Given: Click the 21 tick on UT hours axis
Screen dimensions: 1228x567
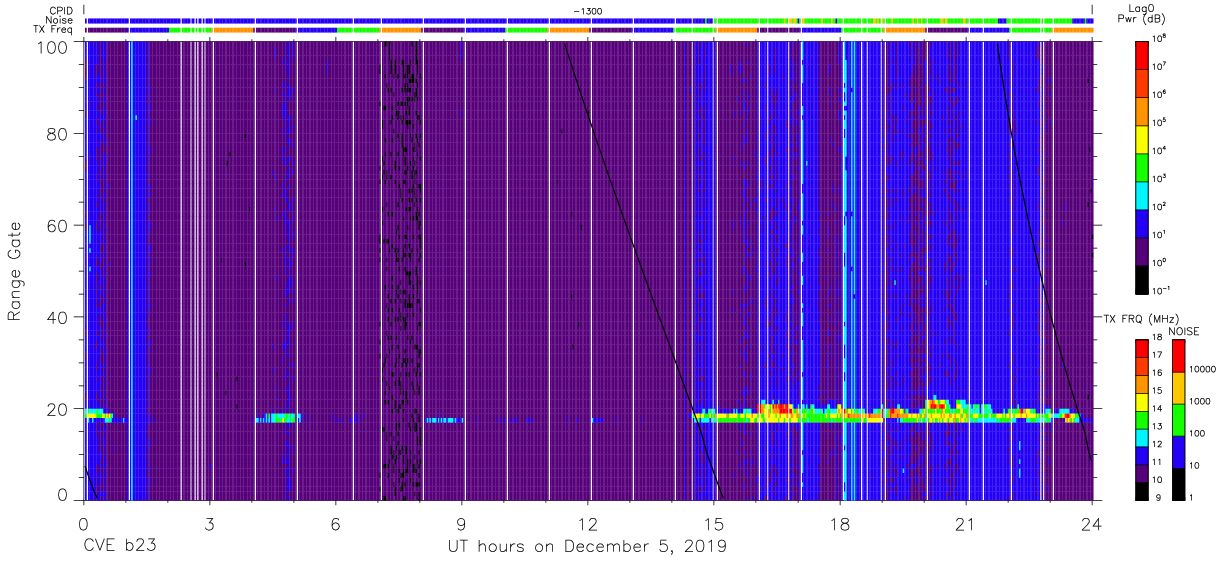Looking at the screenshot, I should click(x=966, y=524).
